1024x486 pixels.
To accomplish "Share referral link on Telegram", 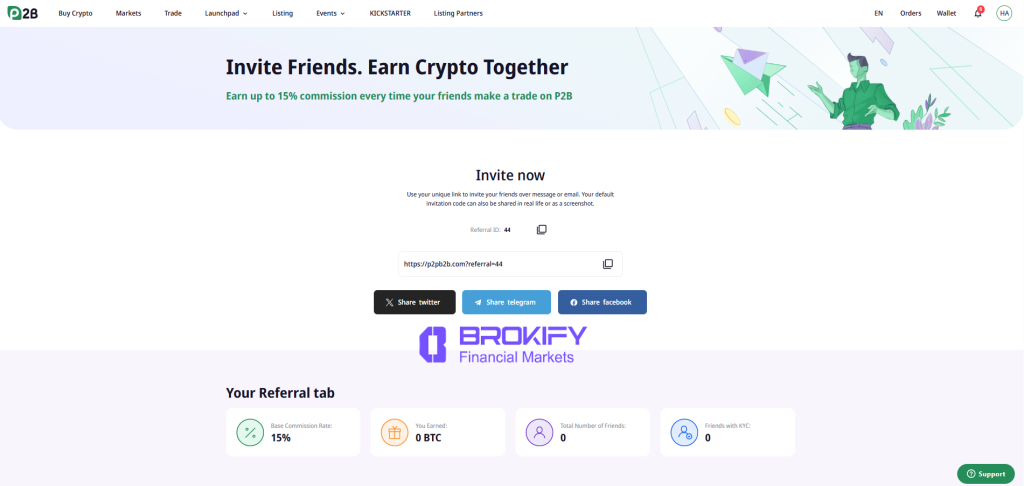I will click(x=506, y=302).
